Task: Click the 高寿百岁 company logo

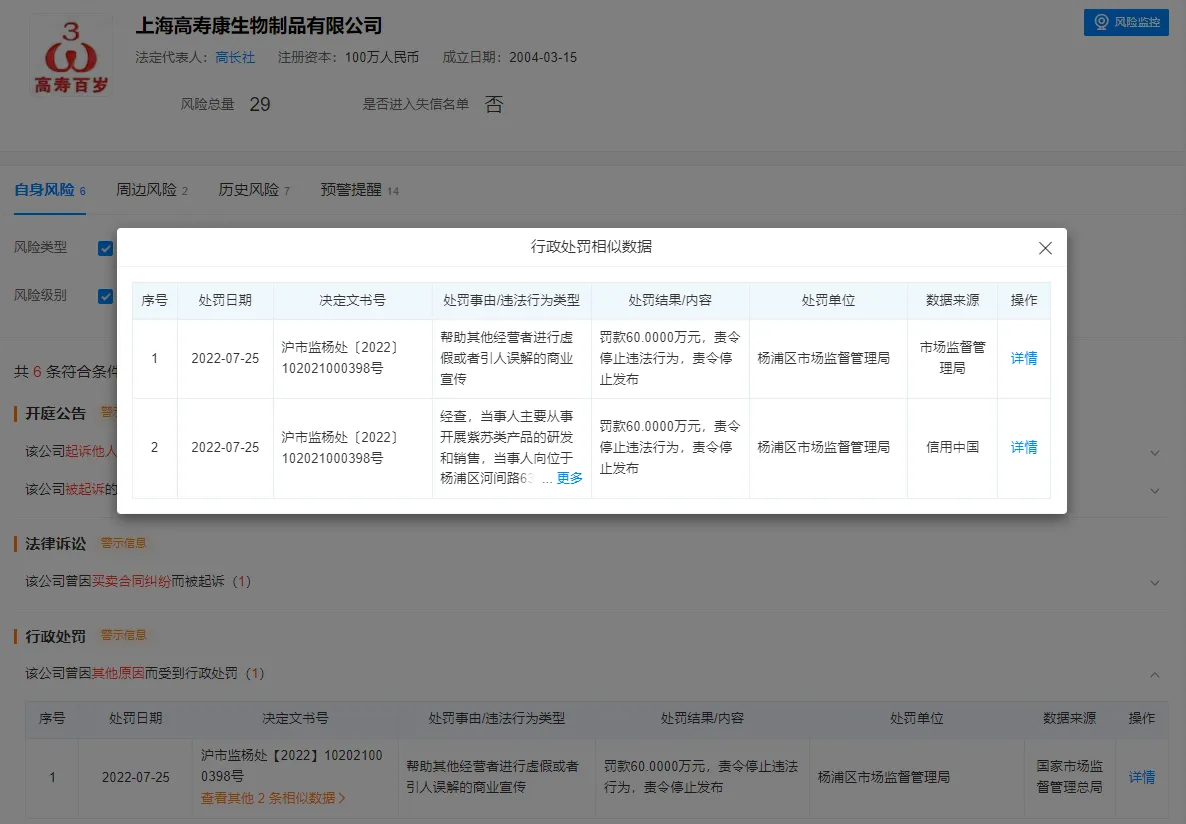Action: coord(71,57)
